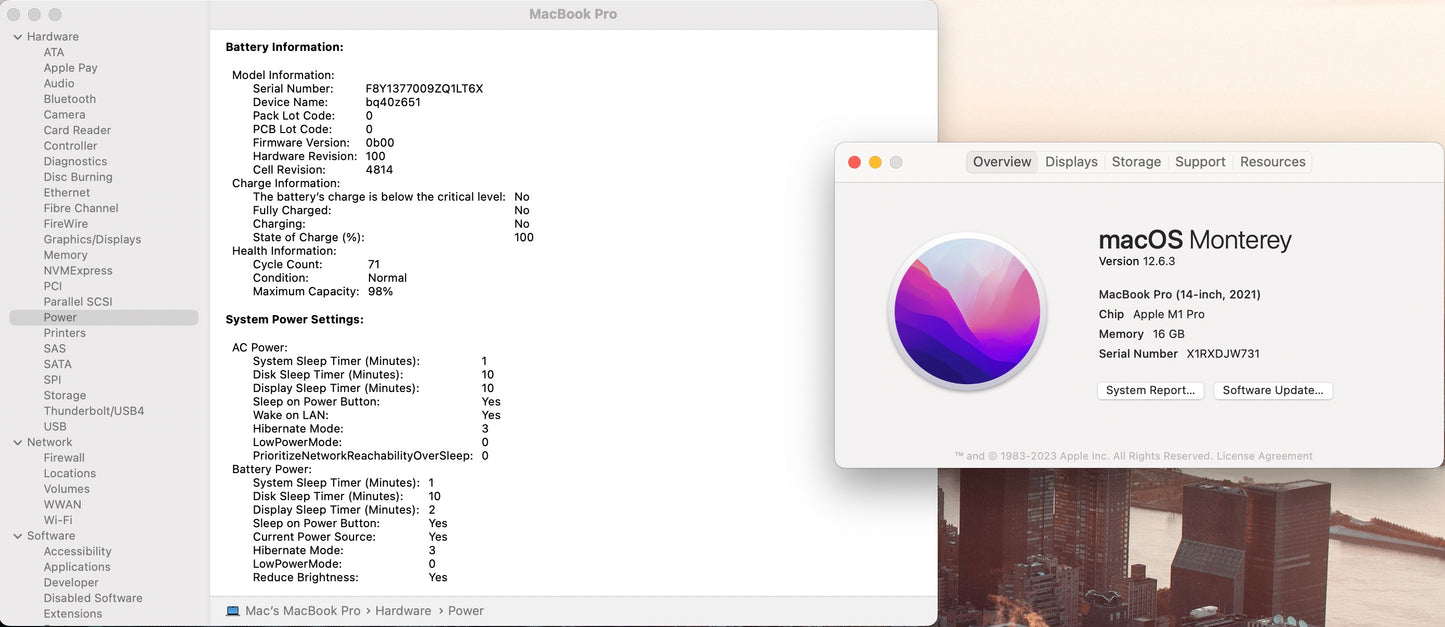
Task: Collapse the Software section in sidebar
Action: point(18,536)
